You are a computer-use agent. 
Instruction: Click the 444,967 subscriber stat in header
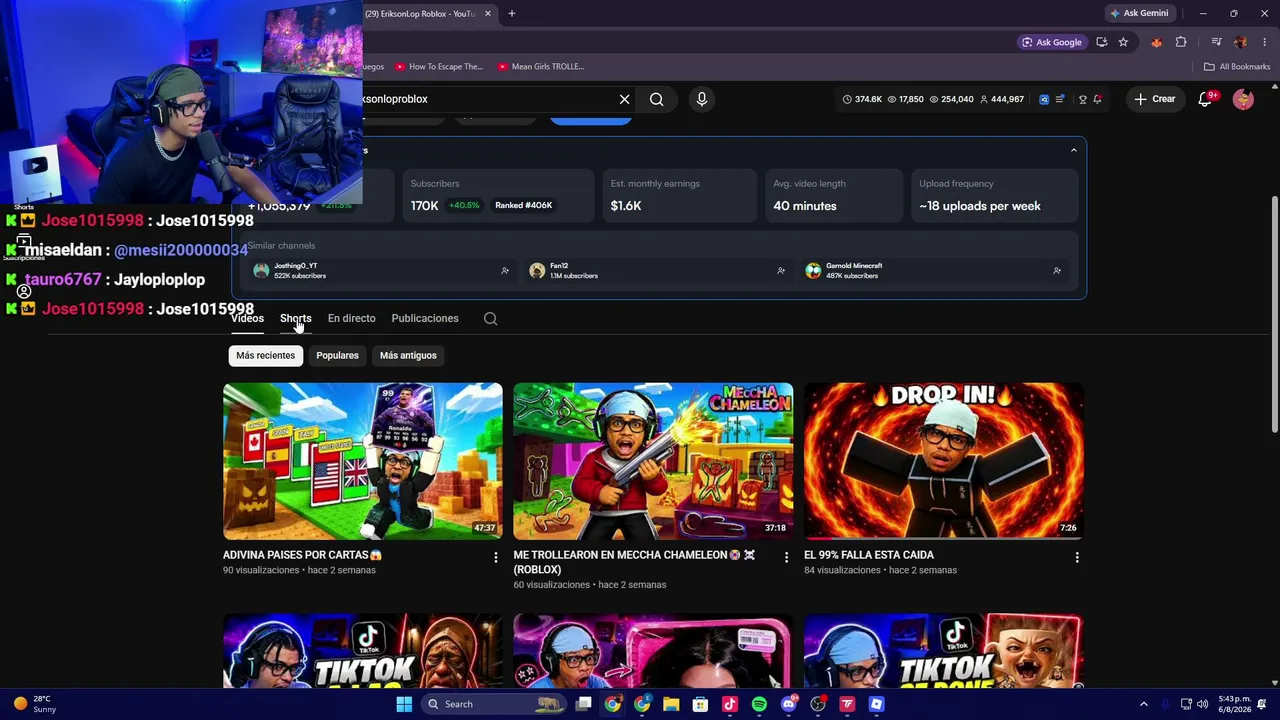(1001, 99)
